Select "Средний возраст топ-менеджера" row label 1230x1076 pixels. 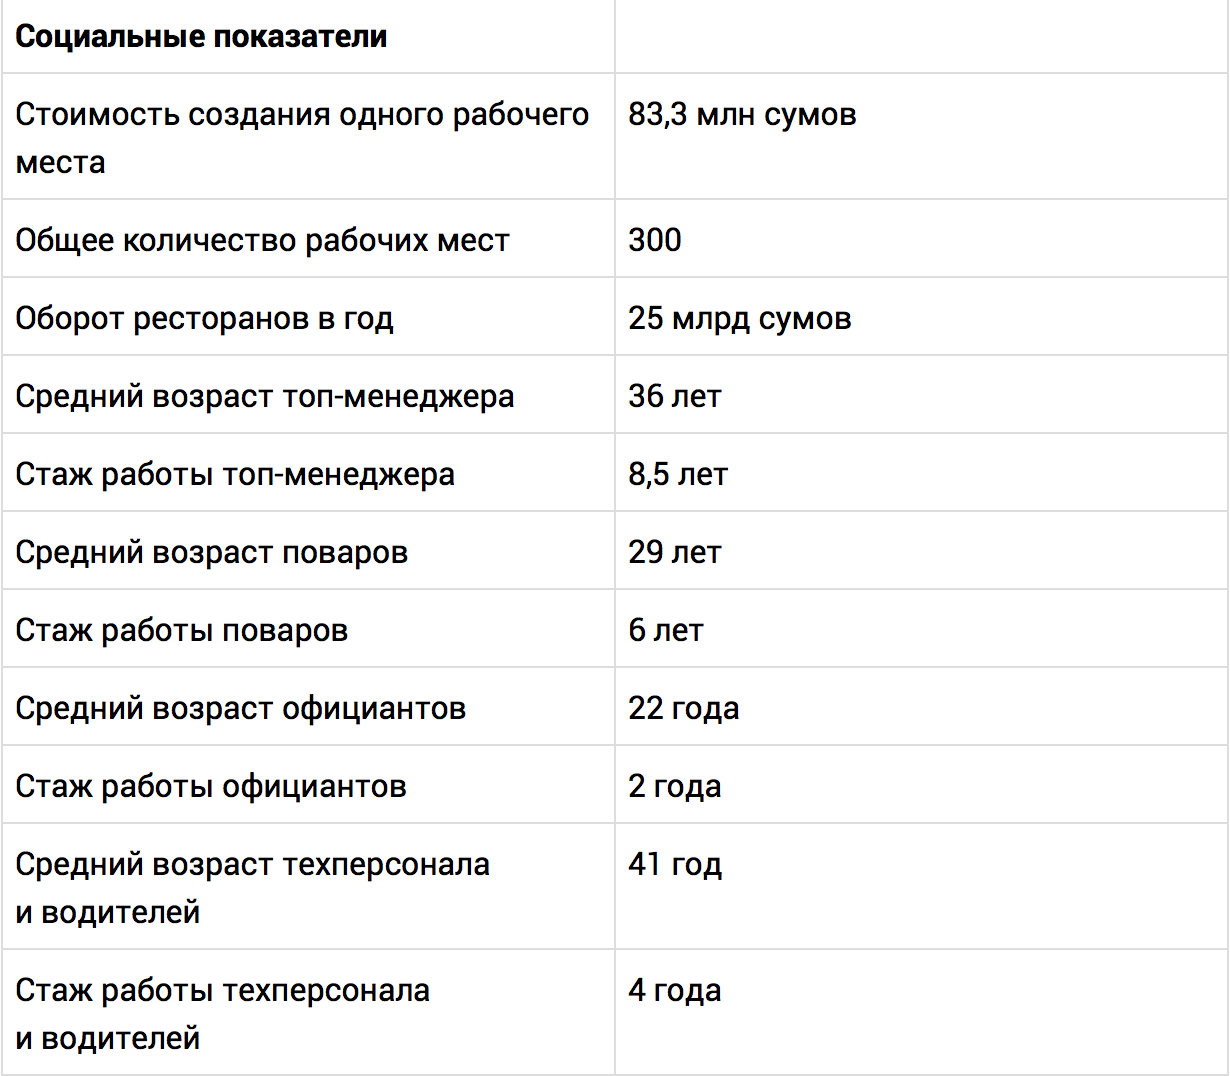(x=265, y=397)
